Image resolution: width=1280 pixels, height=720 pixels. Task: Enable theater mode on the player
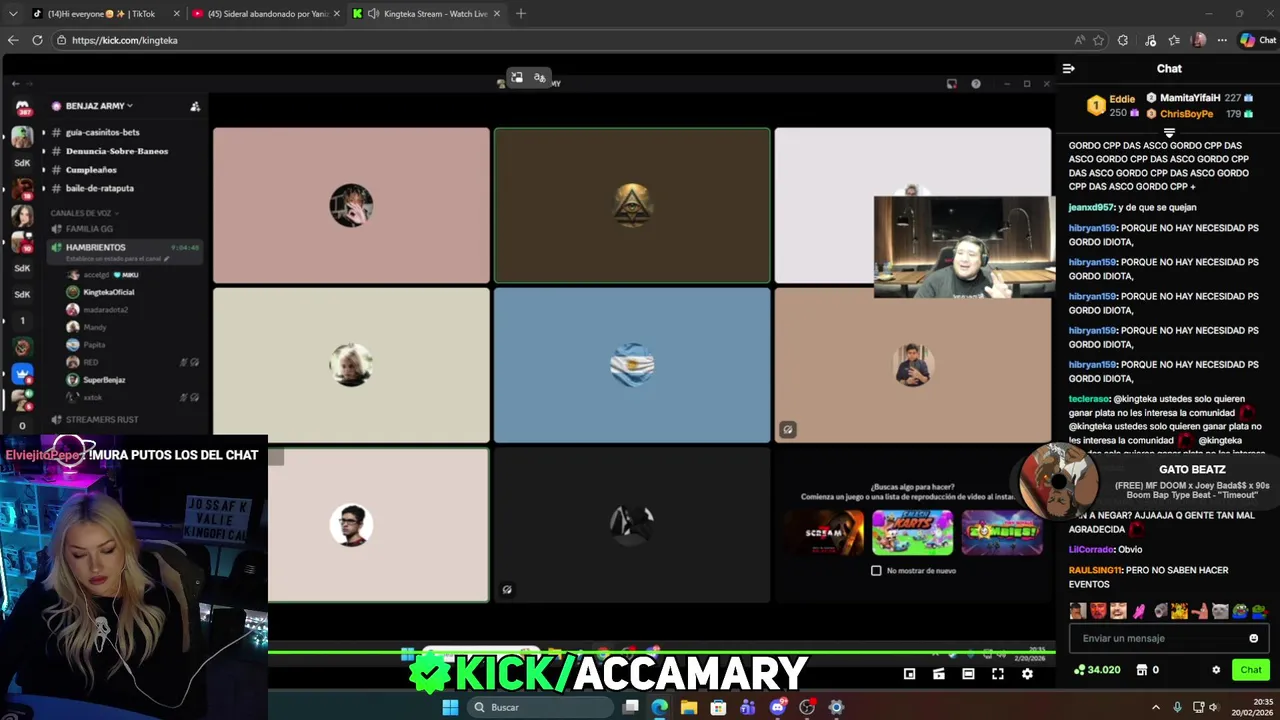(x=968, y=674)
